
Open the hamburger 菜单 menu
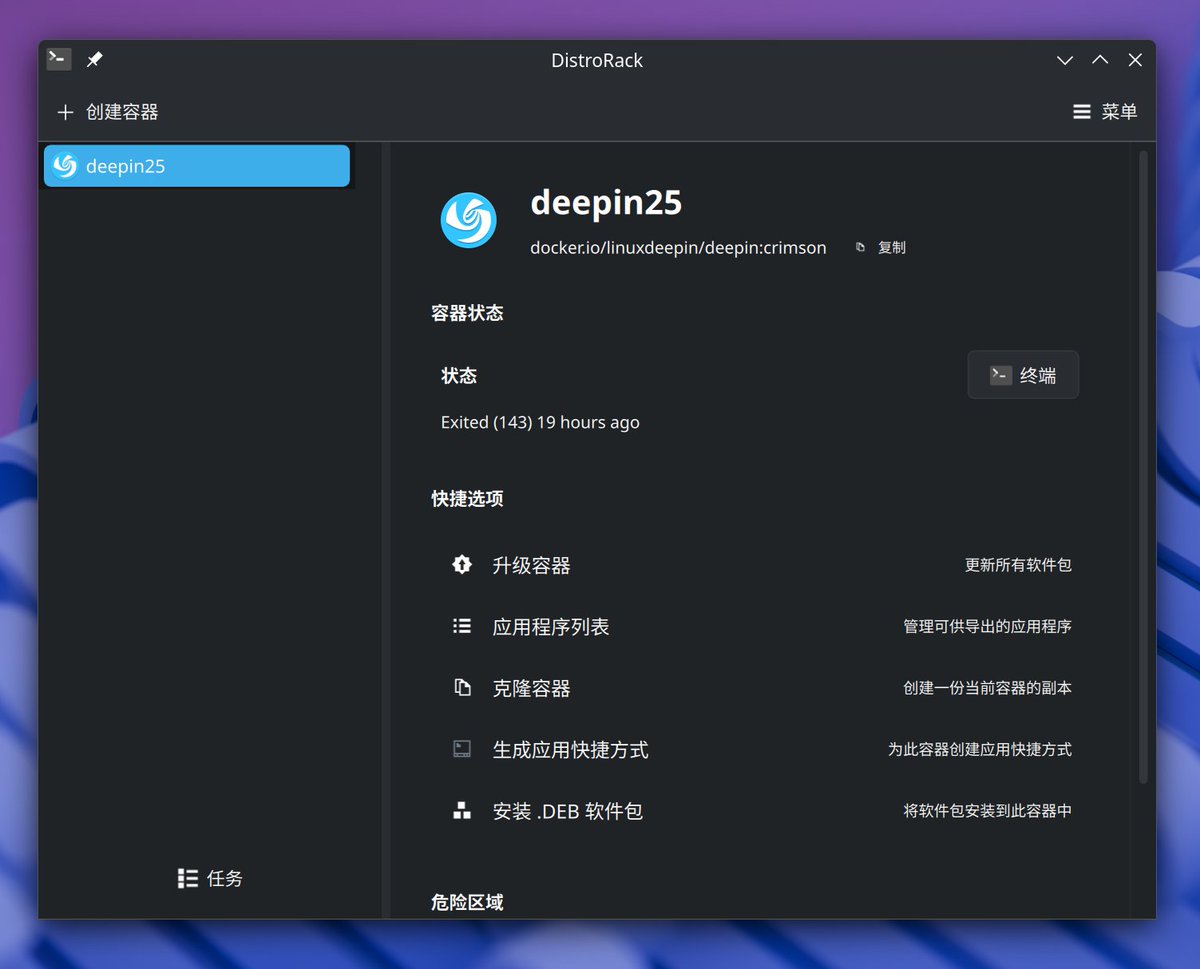[1105, 112]
